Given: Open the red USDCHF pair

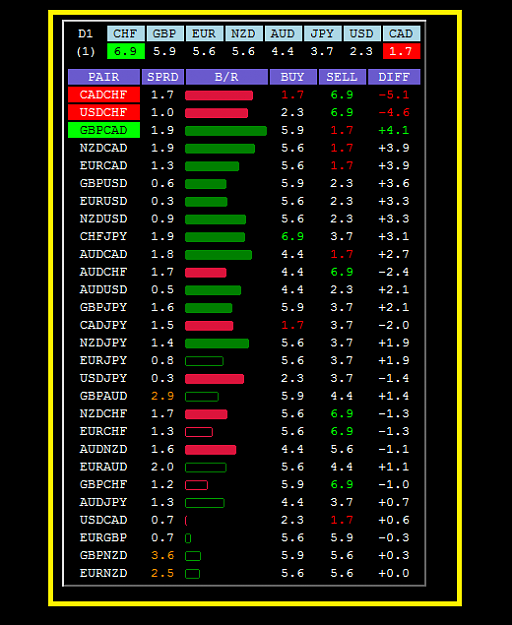Looking at the screenshot, I should tap(104, 112).
